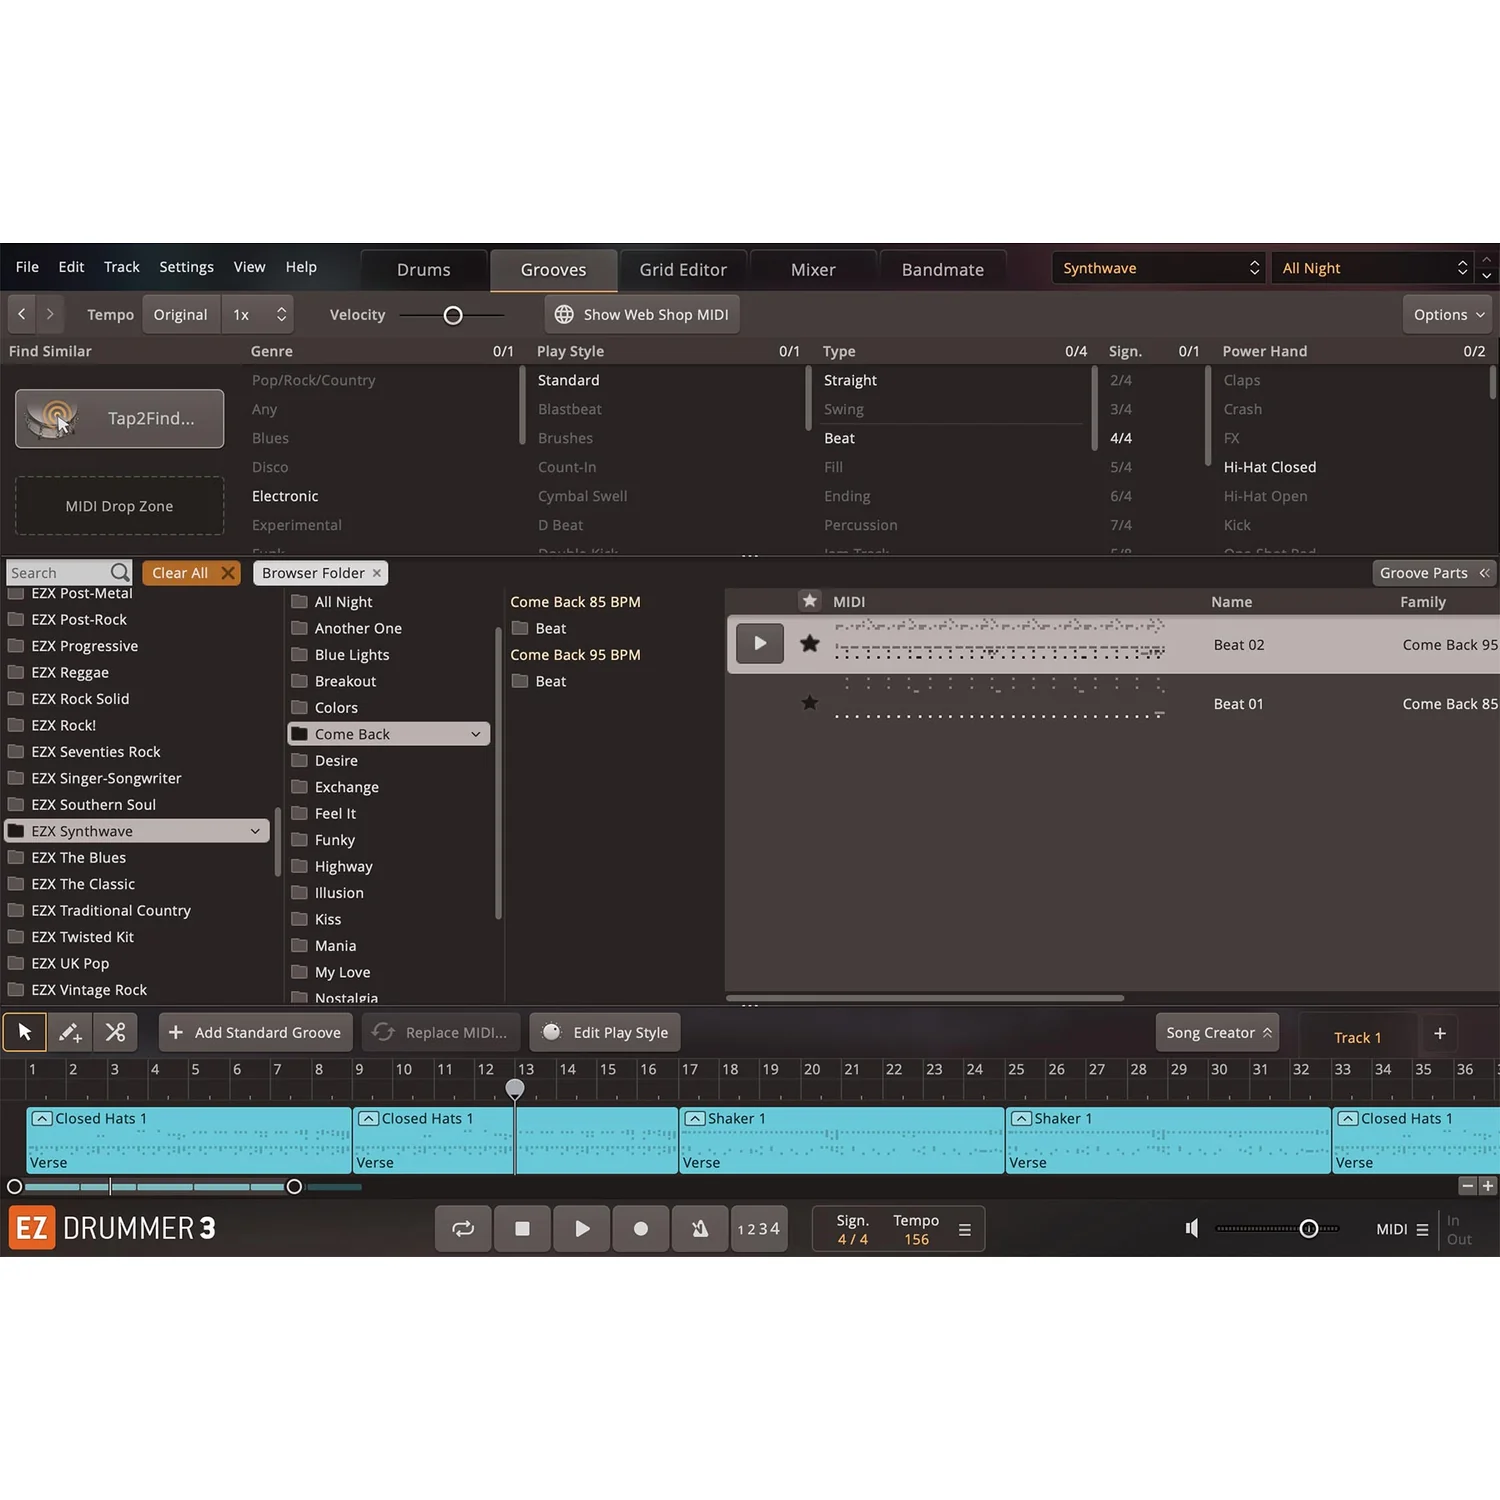Go forward with right arrow
Image resolution: width=1500 pixels, height=1500 pixels.
[x=50, y=314]
